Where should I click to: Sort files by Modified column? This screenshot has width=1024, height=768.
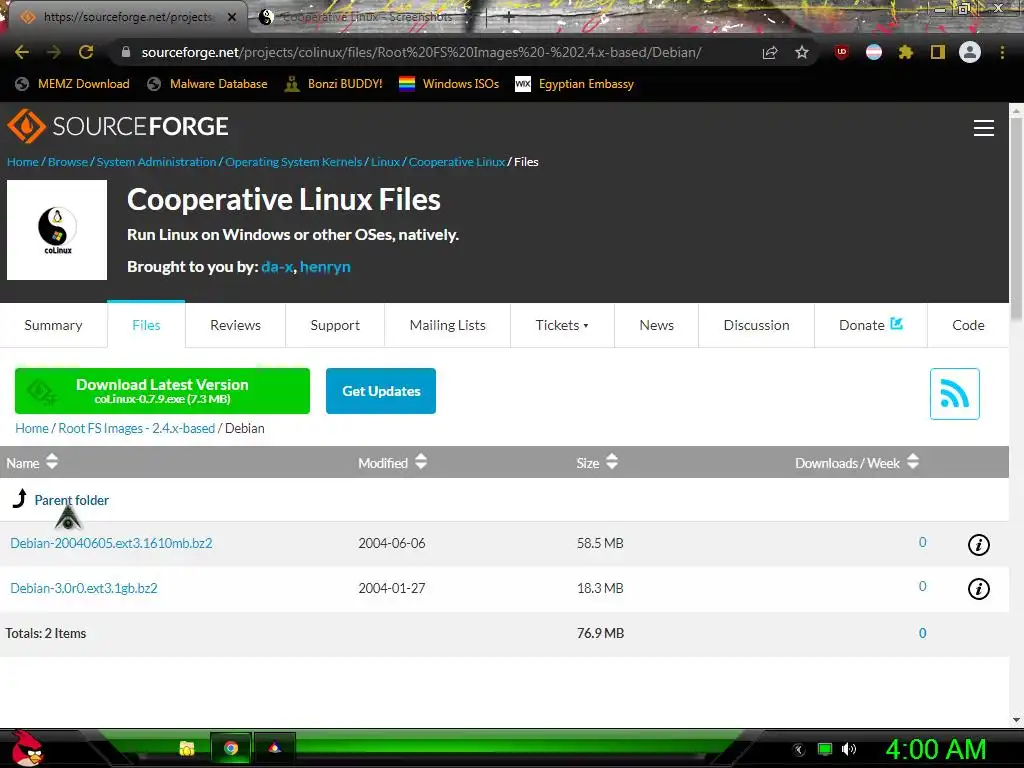point(392,462)
